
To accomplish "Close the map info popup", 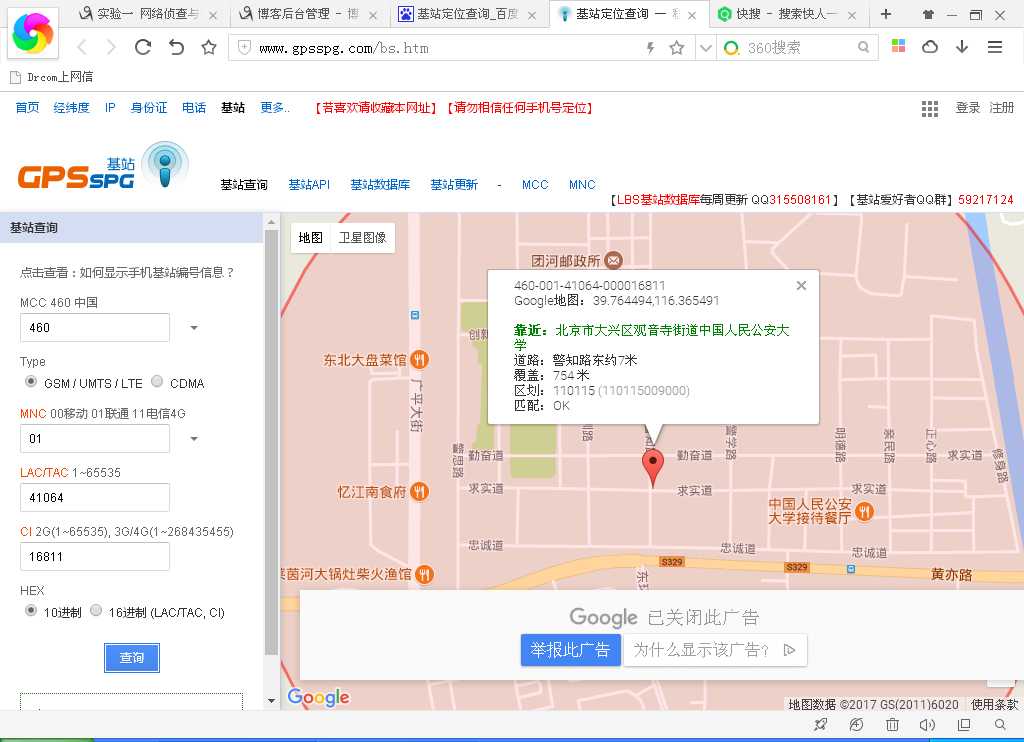I will [801, 285].
